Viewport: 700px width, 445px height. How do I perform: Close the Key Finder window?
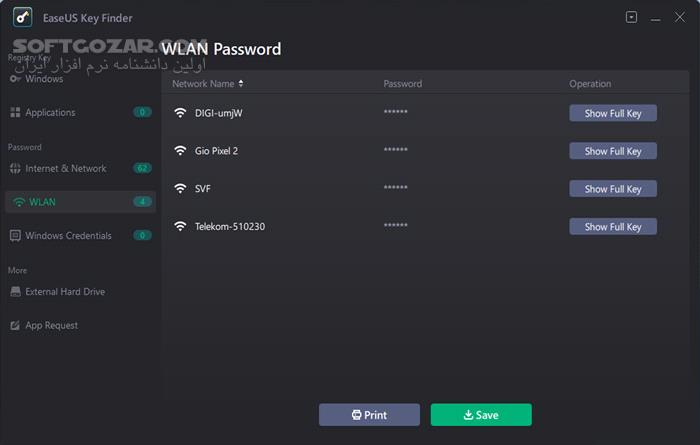tap(679, 17)
